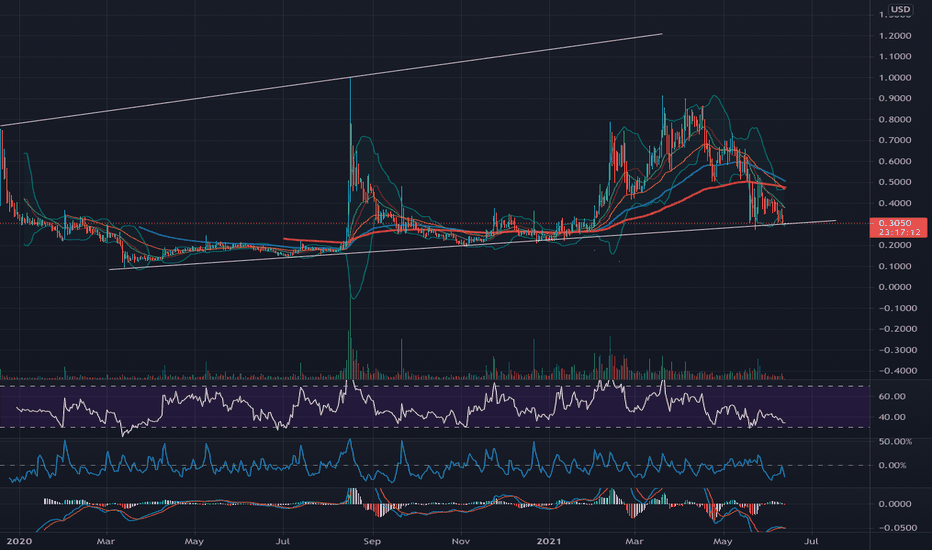Viewport: 932px width, 550px height.
Task: Click the 0.00% oscillator scale label
Action: tap(892, 465)
